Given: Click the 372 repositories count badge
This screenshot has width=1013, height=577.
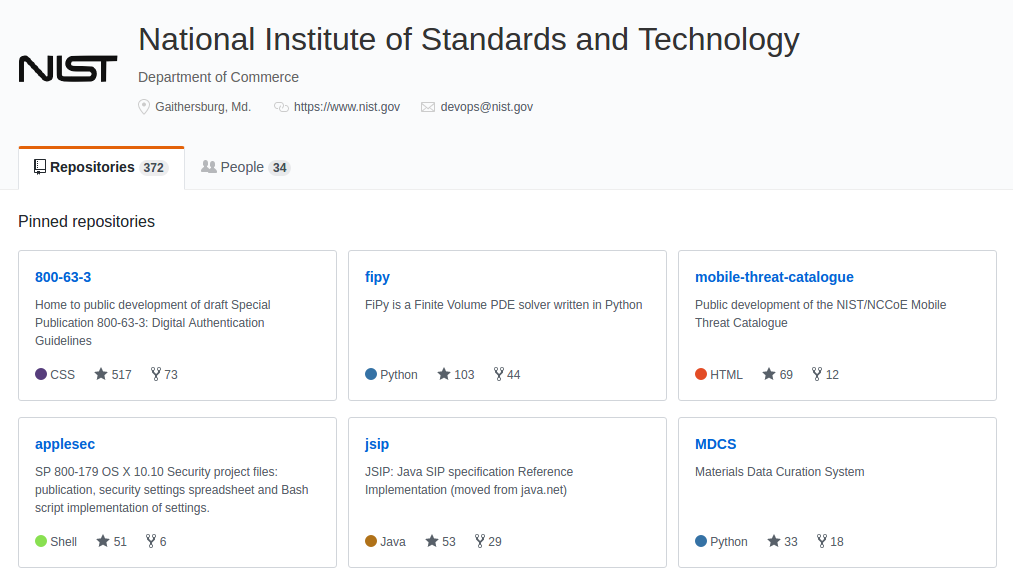Looking at the screenshot, I should pos(154,168).
